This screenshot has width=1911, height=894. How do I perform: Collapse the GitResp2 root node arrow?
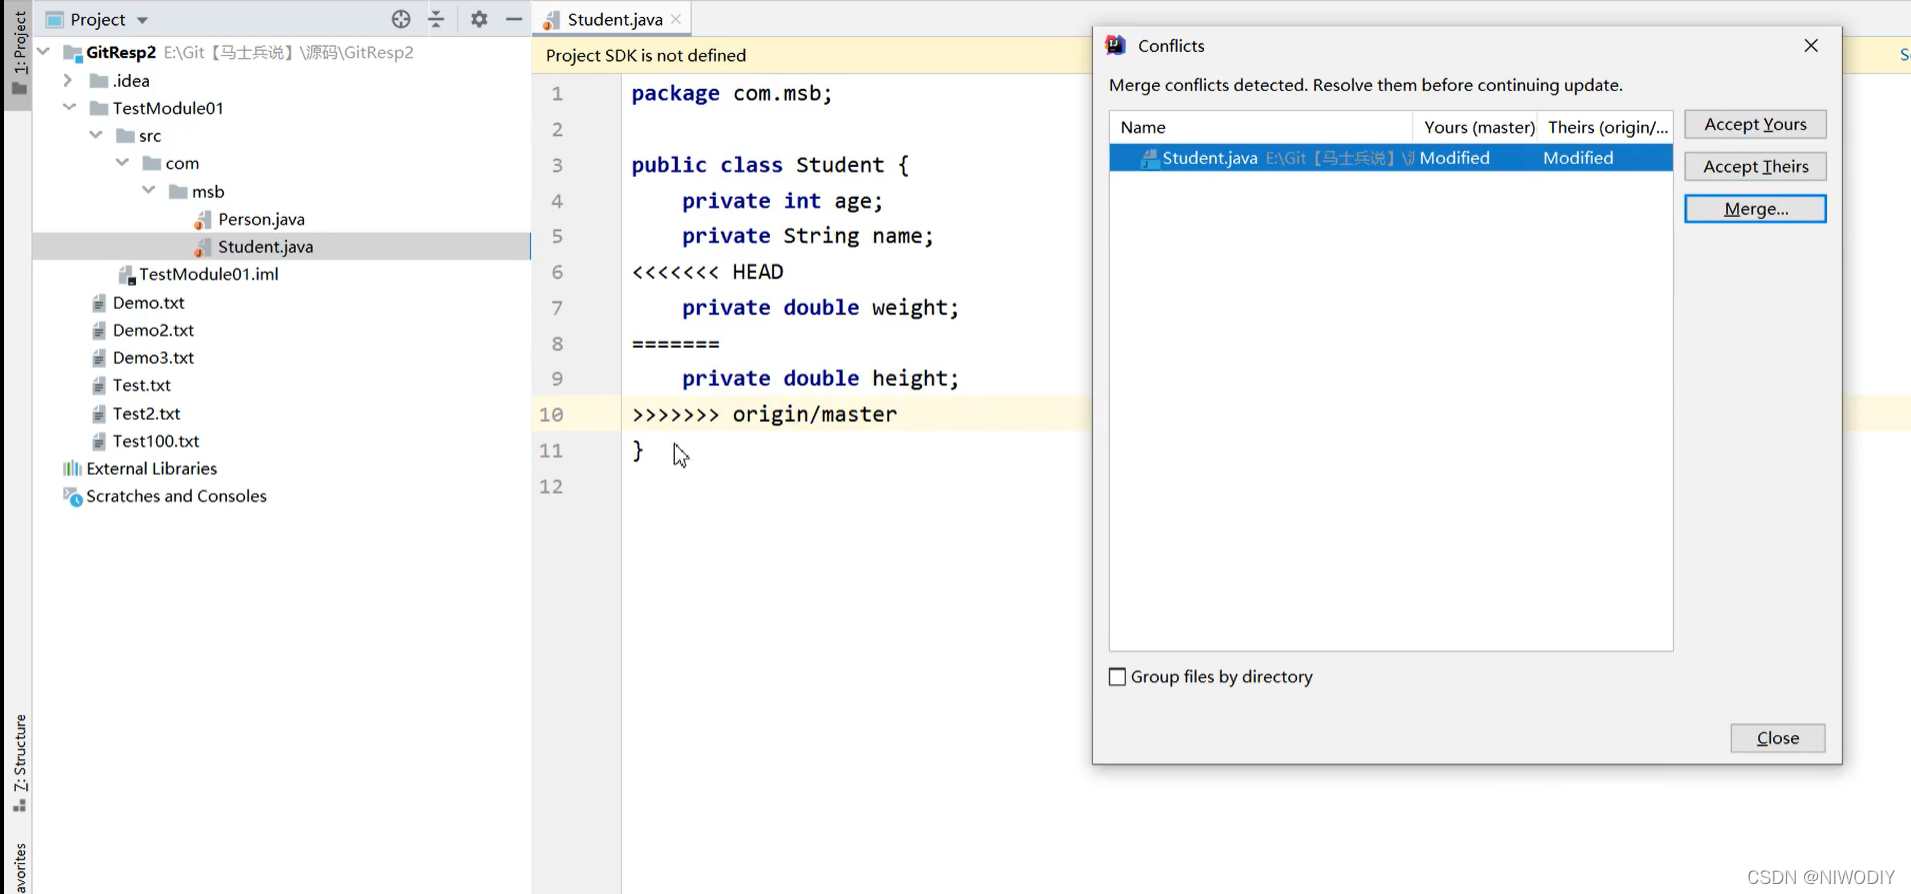pyautogui.click(x=43, y=52)
